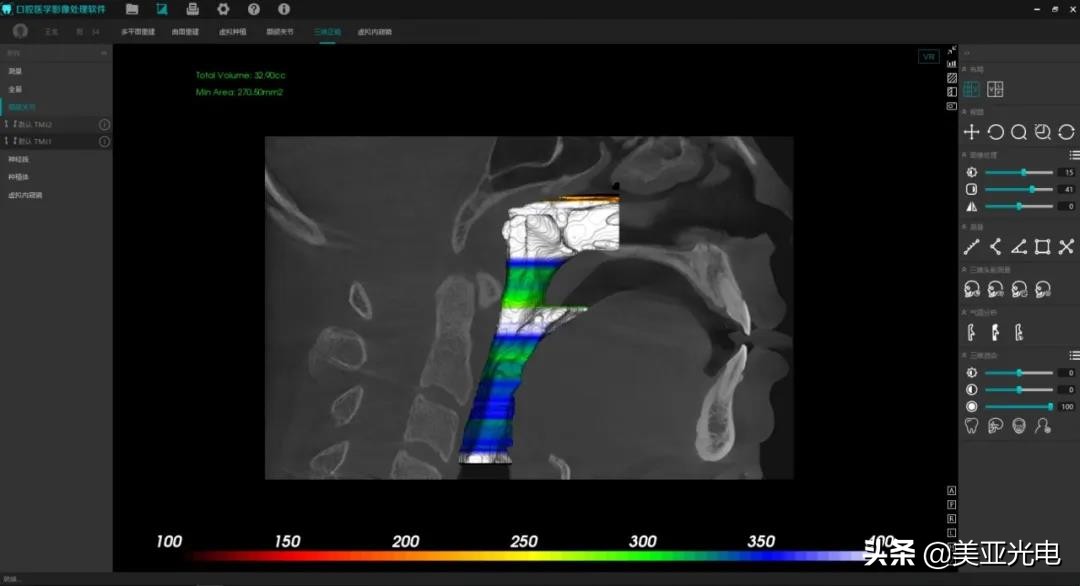Click the delete measurements X icon
Viewport: 1080px width, 586px height.
click(x=1066, y=247)
